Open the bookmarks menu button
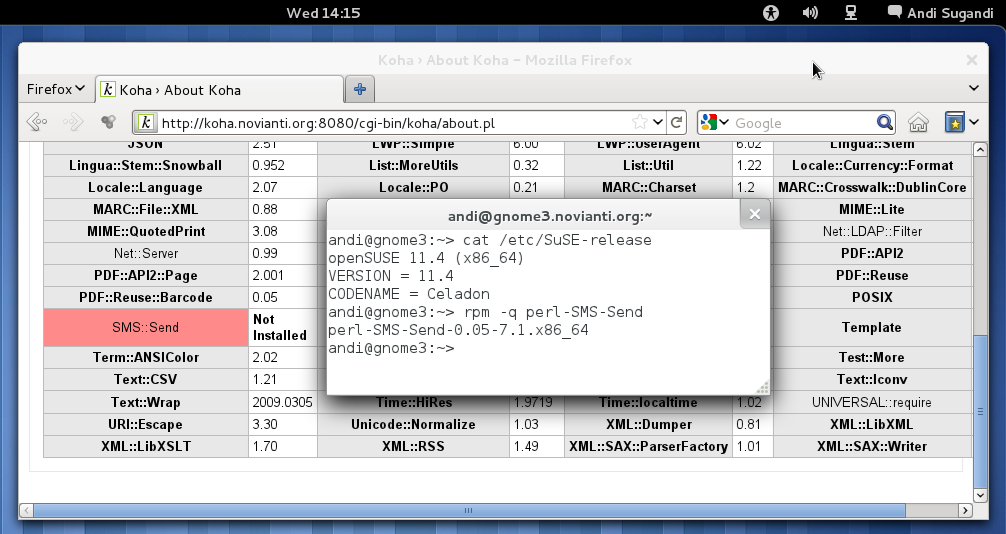Viewport: 1006px width, 534px height. click(x=955, y=123)
